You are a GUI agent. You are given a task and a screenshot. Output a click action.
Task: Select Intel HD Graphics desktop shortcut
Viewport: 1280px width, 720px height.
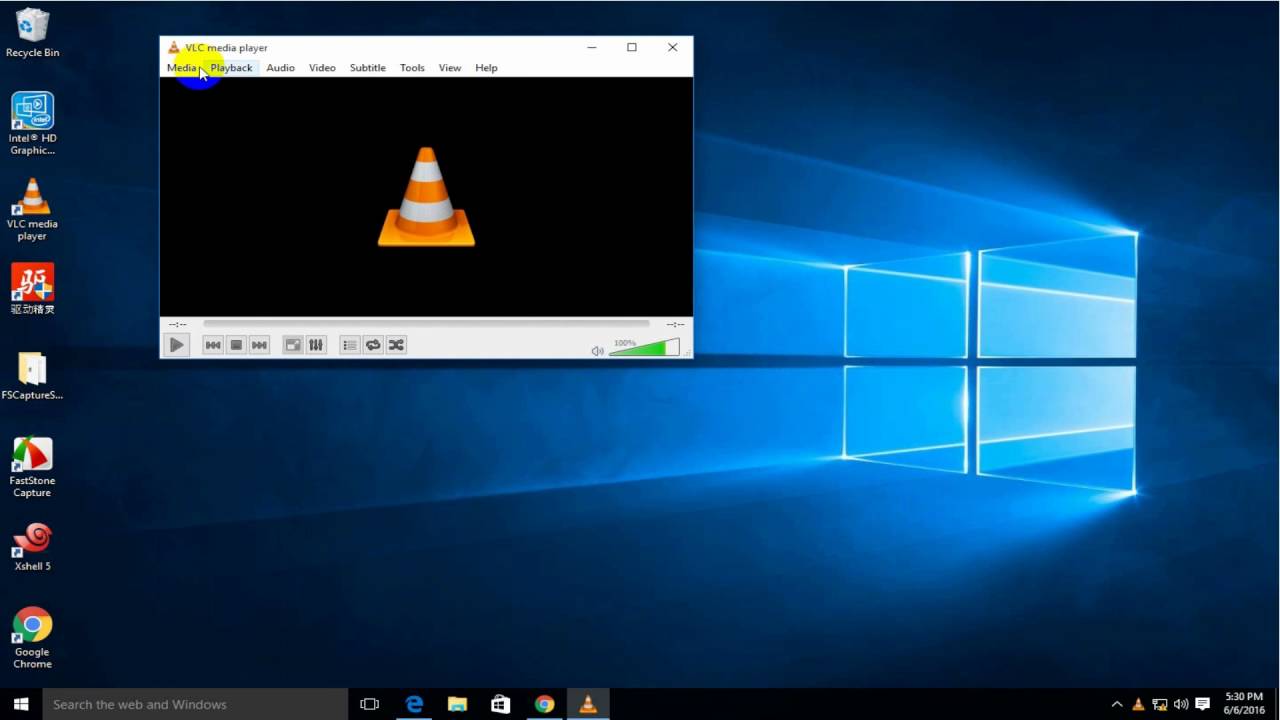(32, 124)
